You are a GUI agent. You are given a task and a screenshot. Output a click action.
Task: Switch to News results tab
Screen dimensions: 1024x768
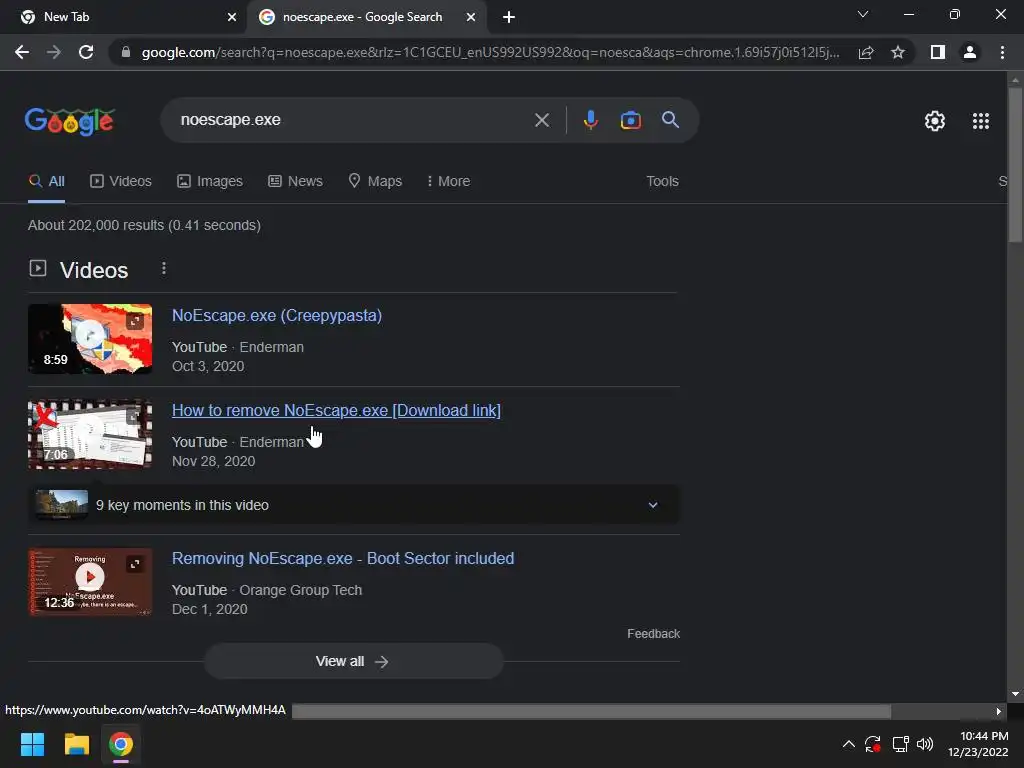click(295, 181)
